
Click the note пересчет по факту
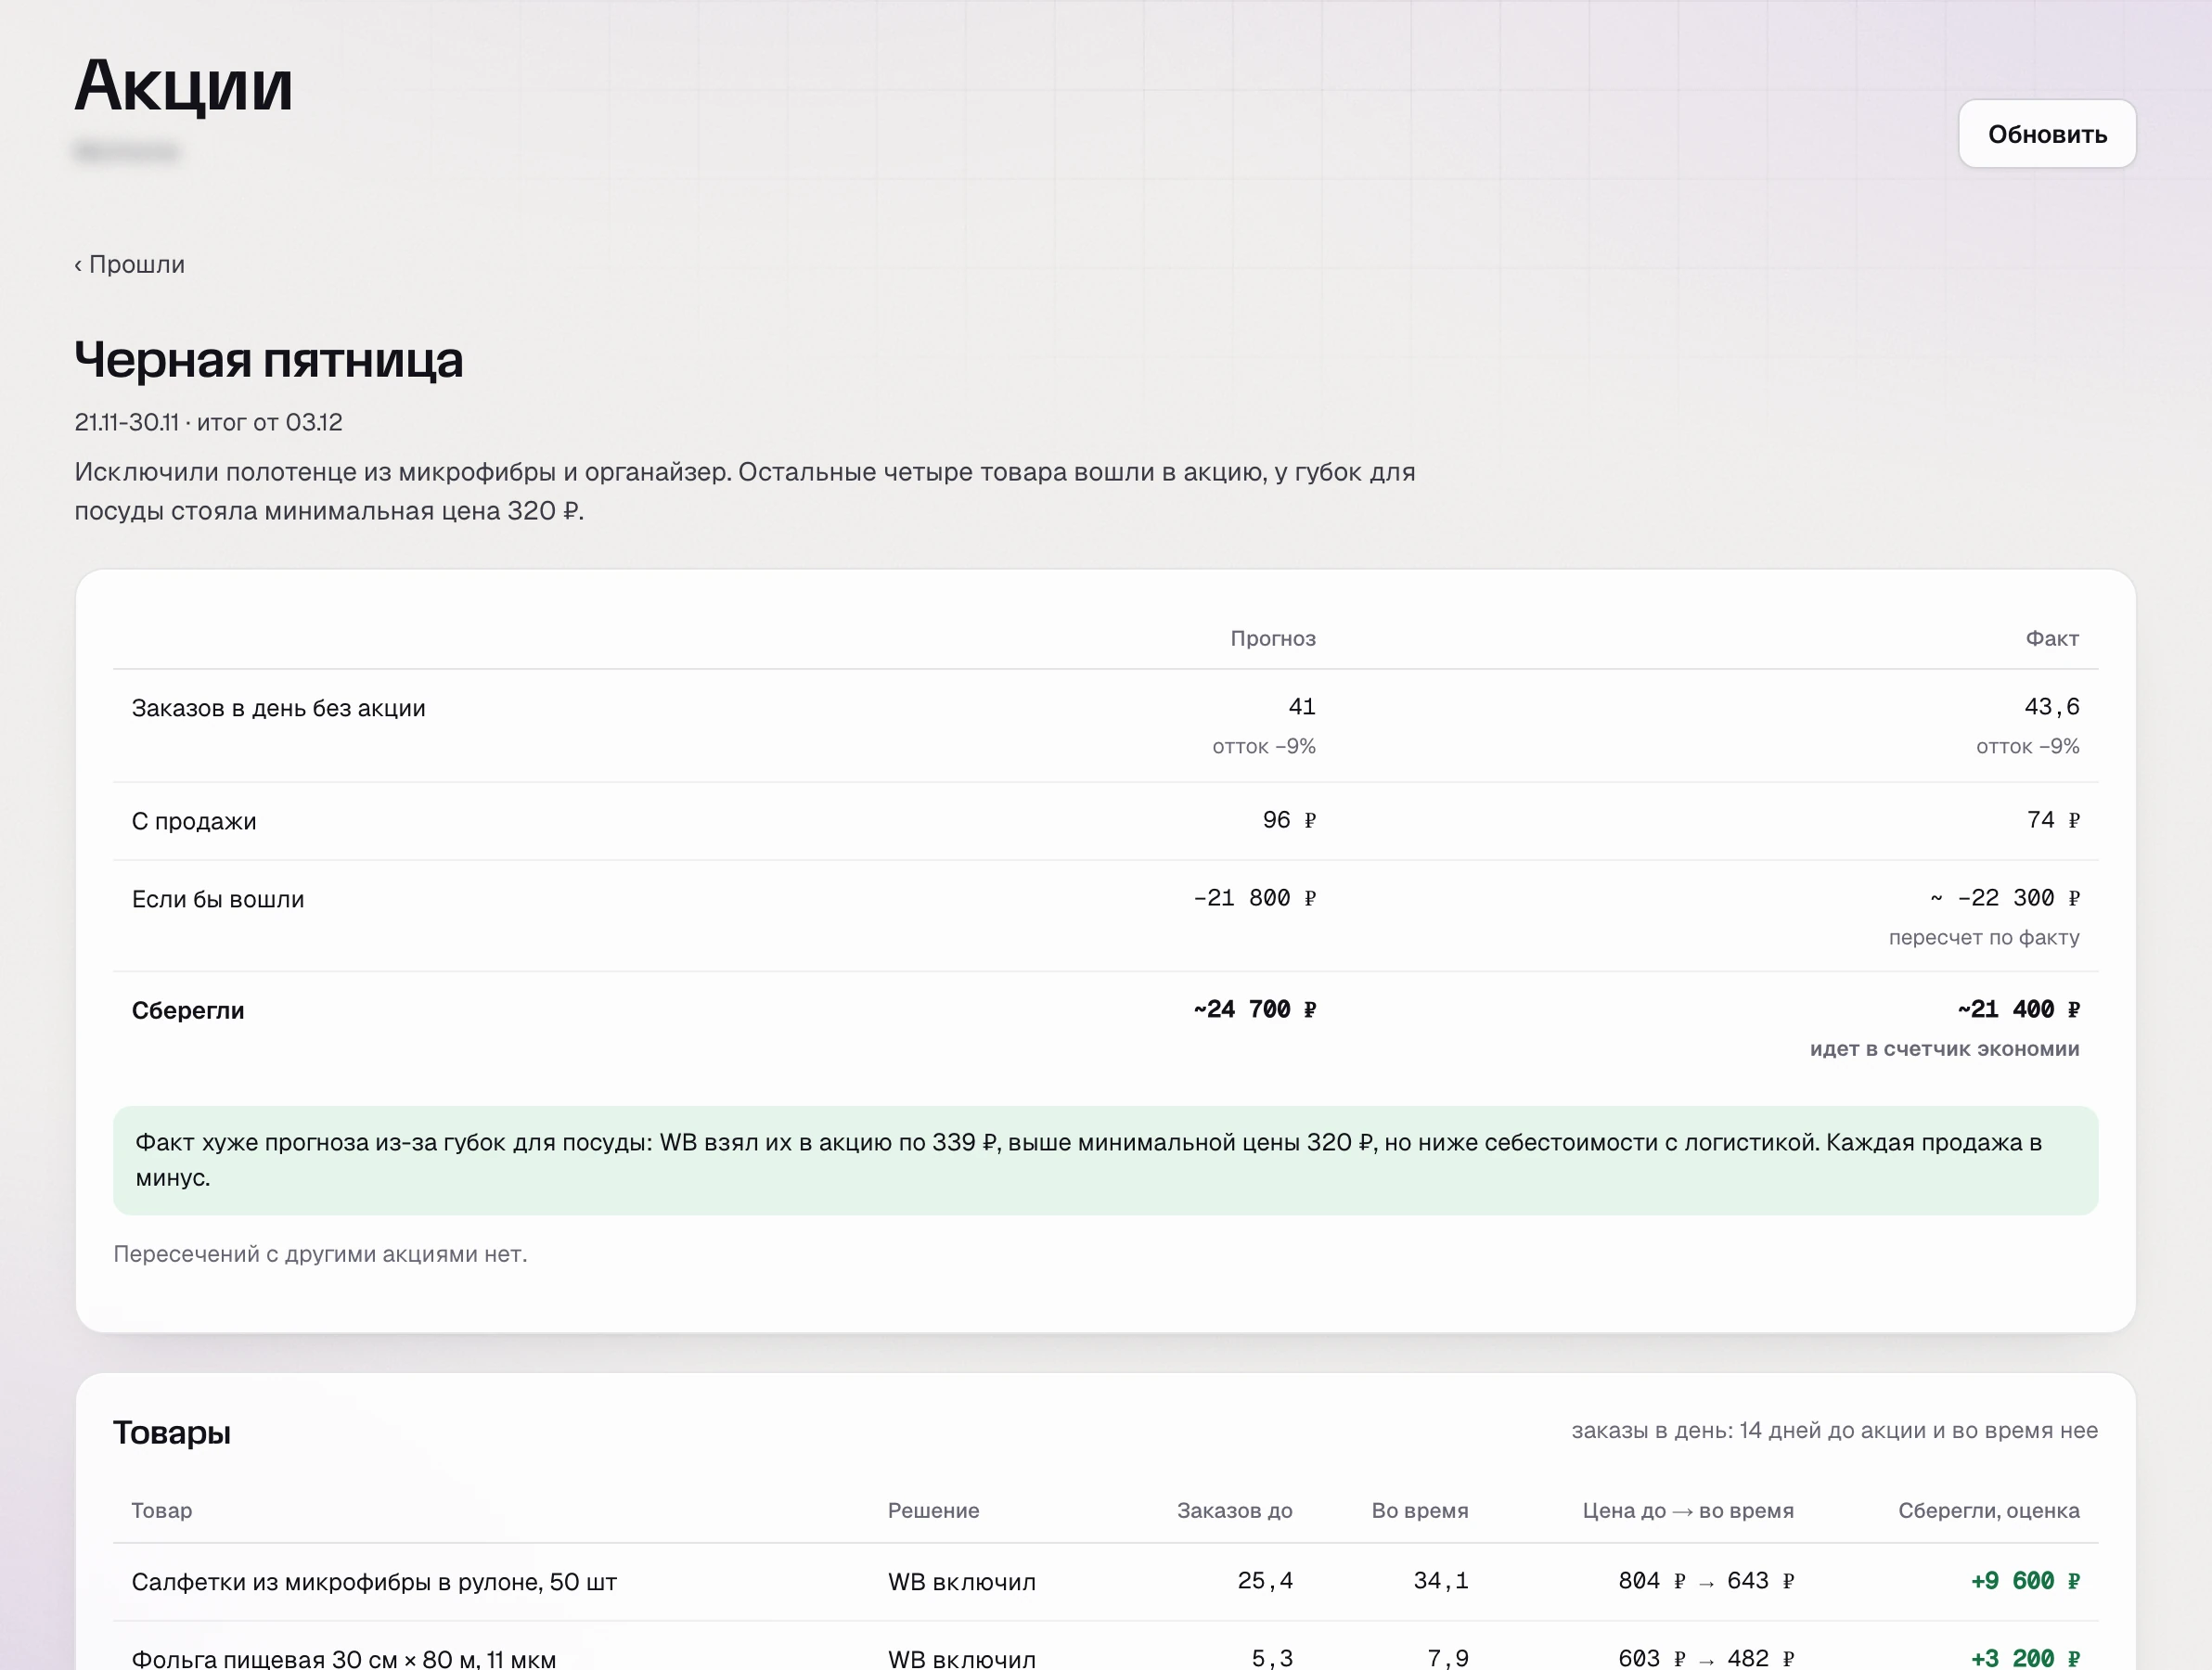pos(1984,937)
